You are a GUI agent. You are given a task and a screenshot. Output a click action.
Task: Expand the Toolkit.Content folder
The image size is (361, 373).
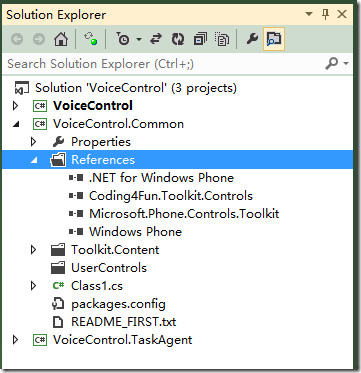coord(33,250)
